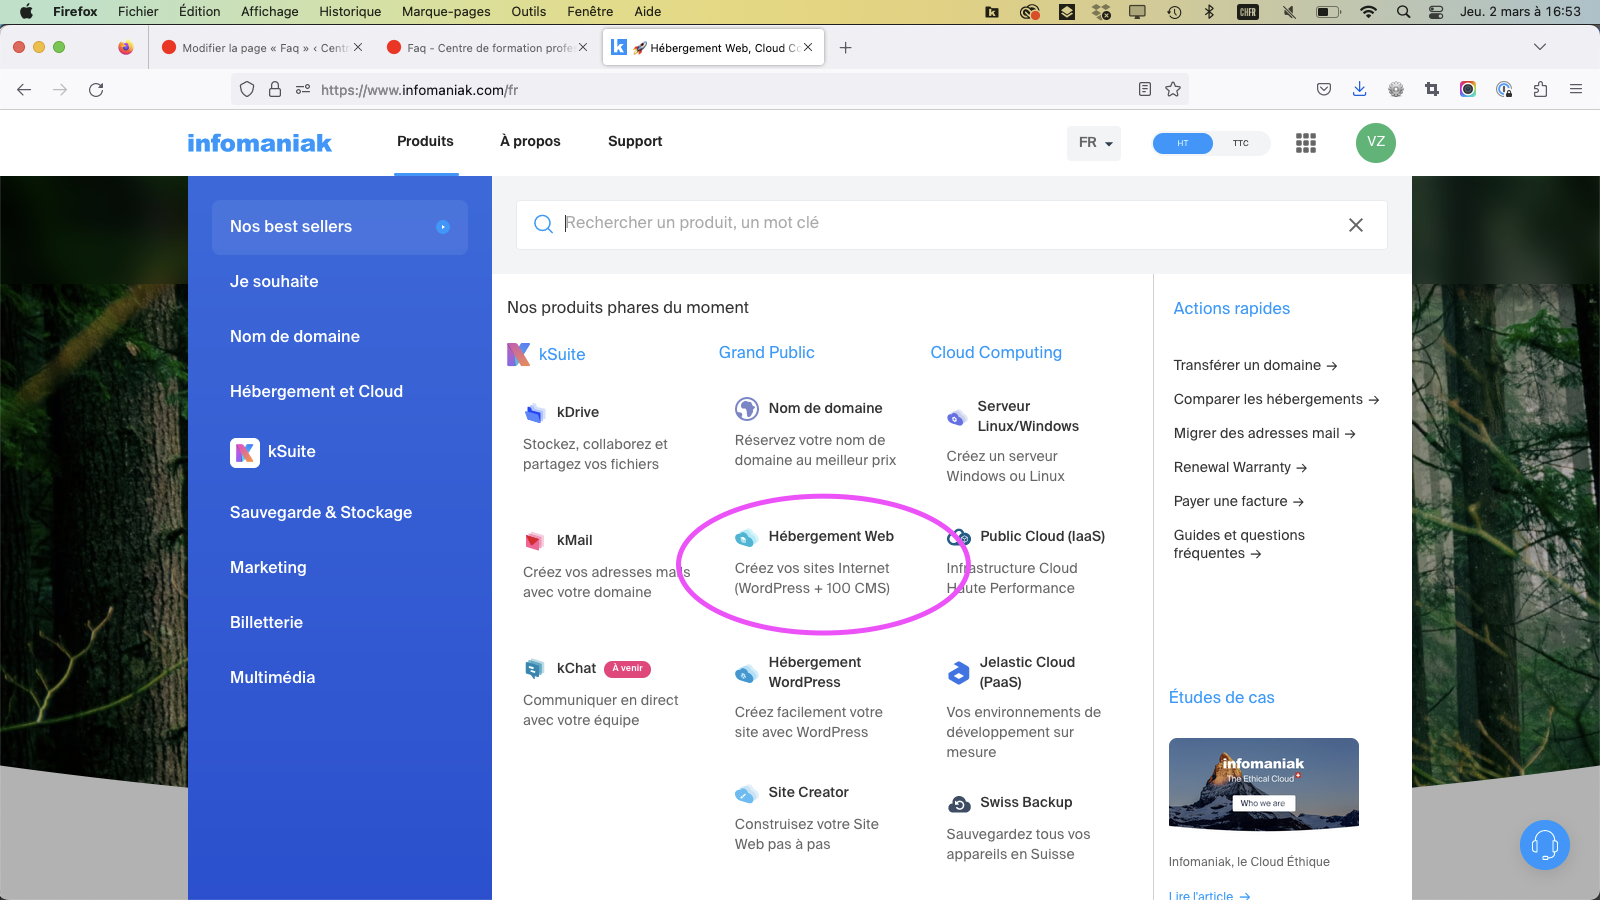Select Sauvegarde & Stockage in sidebar
The image size is (1600, 900).
321,513
